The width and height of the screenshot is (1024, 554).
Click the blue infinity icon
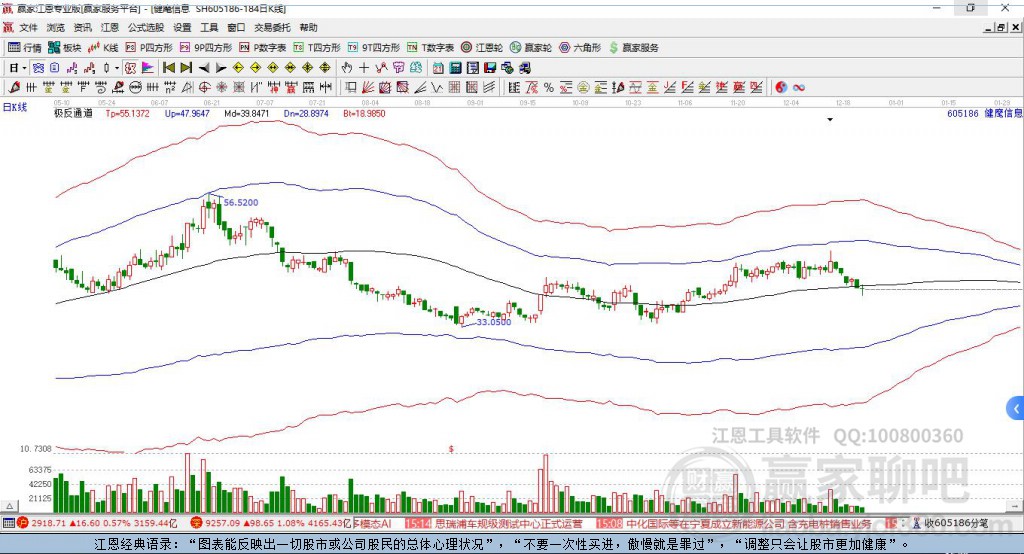[798, 87]
